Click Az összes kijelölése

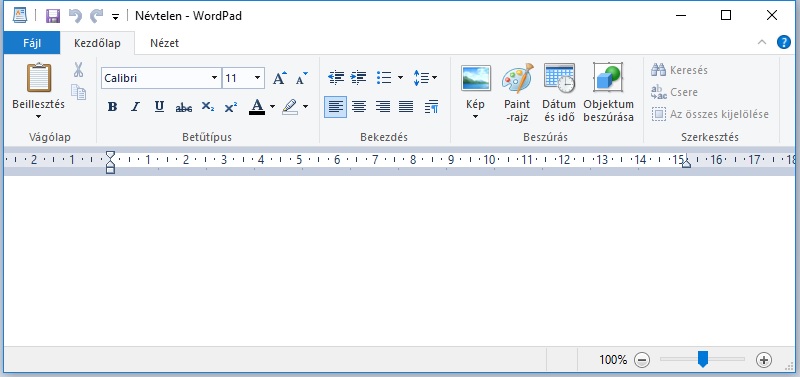[x=710, y=114]
